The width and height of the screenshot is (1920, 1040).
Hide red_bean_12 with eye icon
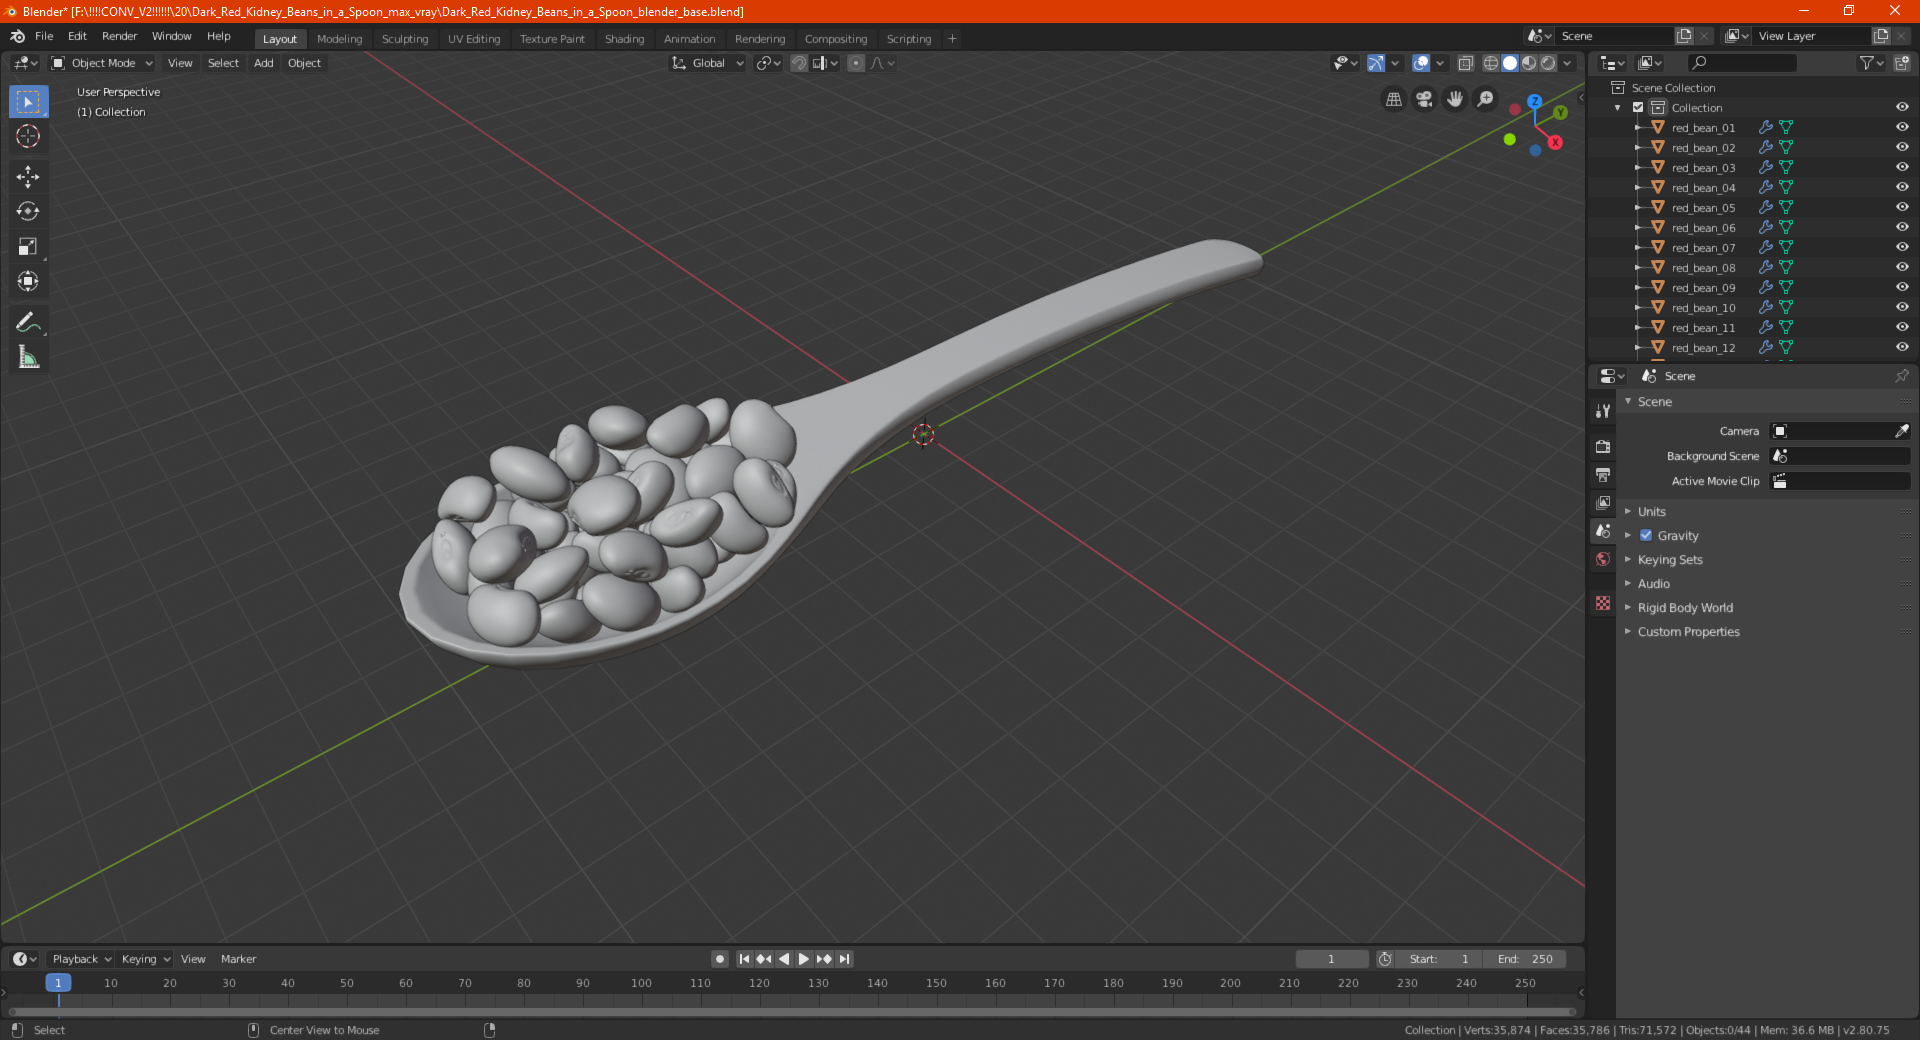pos(1902,347)
